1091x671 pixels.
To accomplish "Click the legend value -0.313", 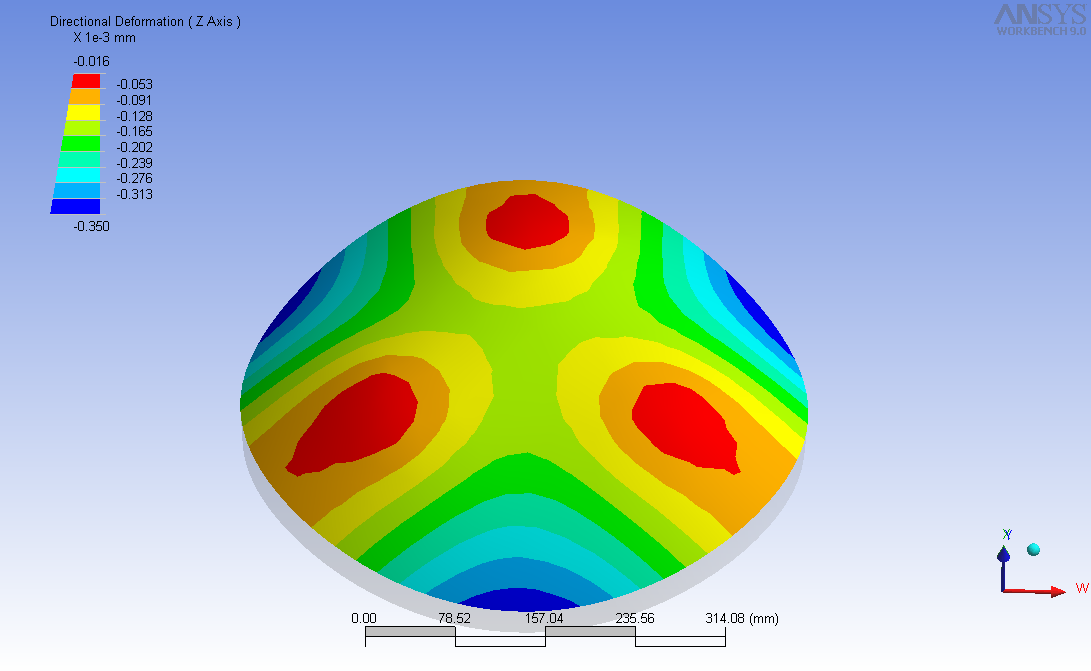I will point(134,194).
